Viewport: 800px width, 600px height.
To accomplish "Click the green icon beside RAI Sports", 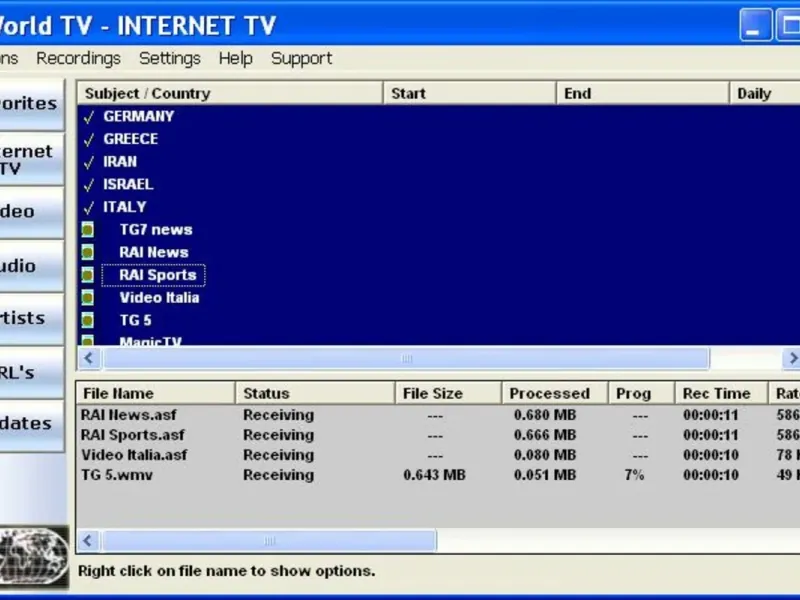I will point(88,275).
